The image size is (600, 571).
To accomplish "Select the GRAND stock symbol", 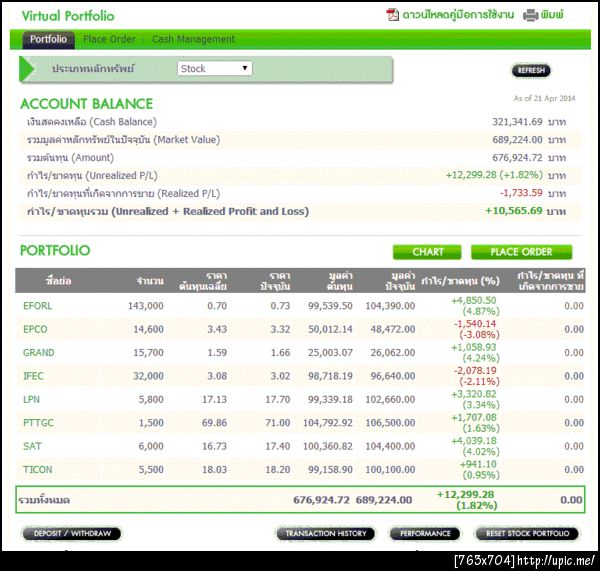I will tap(39, 352).
